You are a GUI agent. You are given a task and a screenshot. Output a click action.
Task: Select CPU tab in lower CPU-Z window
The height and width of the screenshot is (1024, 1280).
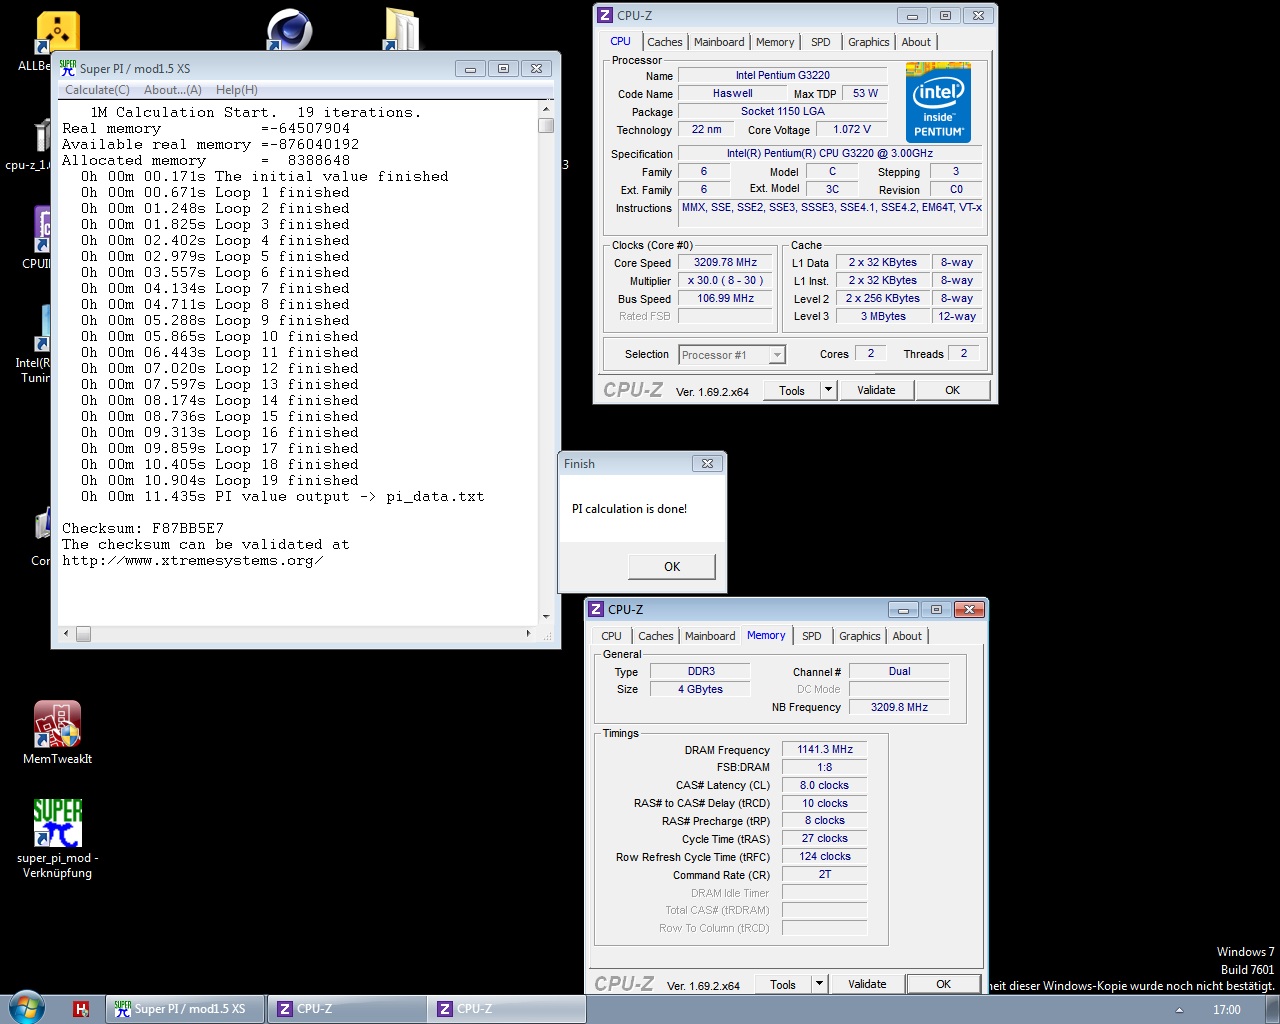coord(611,636)
